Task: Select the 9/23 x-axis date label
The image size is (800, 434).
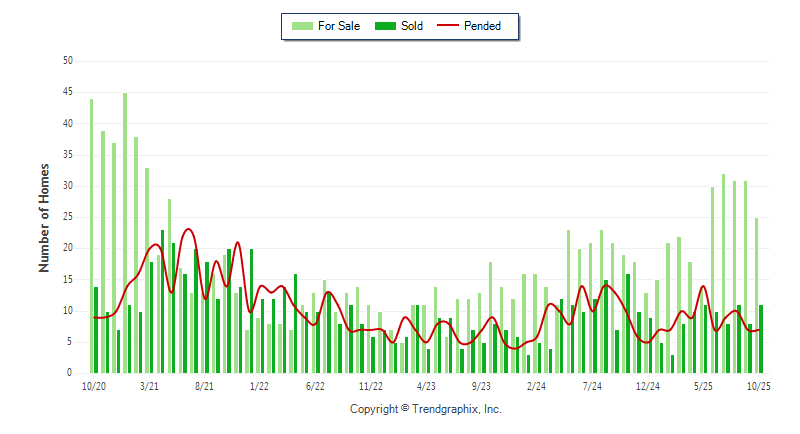Action: point(481,385)
